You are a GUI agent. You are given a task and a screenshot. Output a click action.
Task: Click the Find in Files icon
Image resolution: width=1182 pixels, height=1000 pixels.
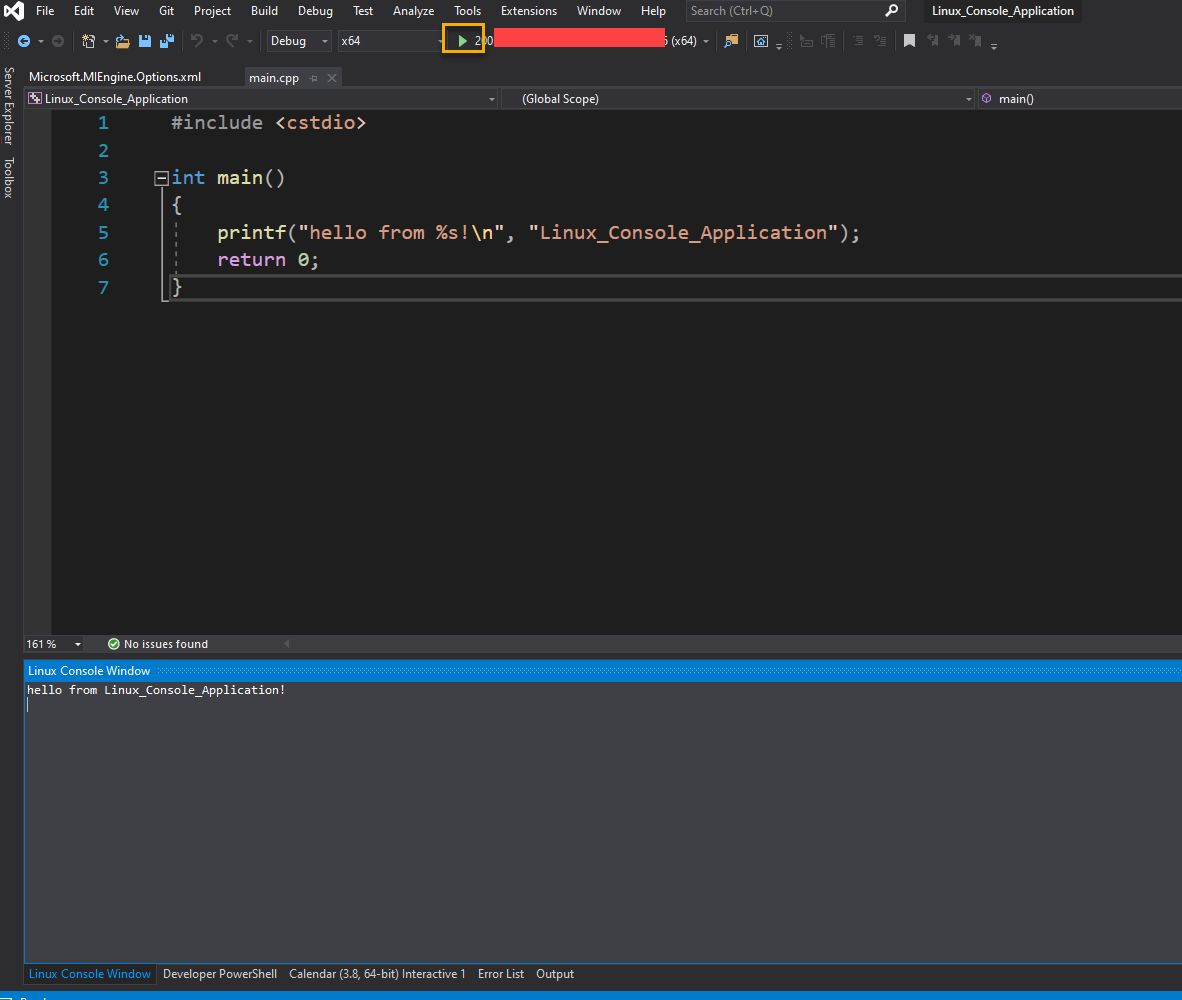(730, 41)
